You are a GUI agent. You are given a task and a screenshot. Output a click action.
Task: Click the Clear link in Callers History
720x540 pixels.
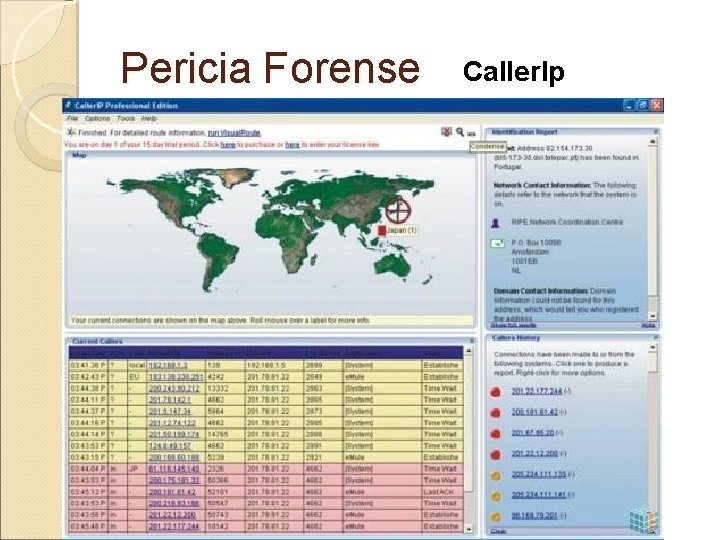498,531
